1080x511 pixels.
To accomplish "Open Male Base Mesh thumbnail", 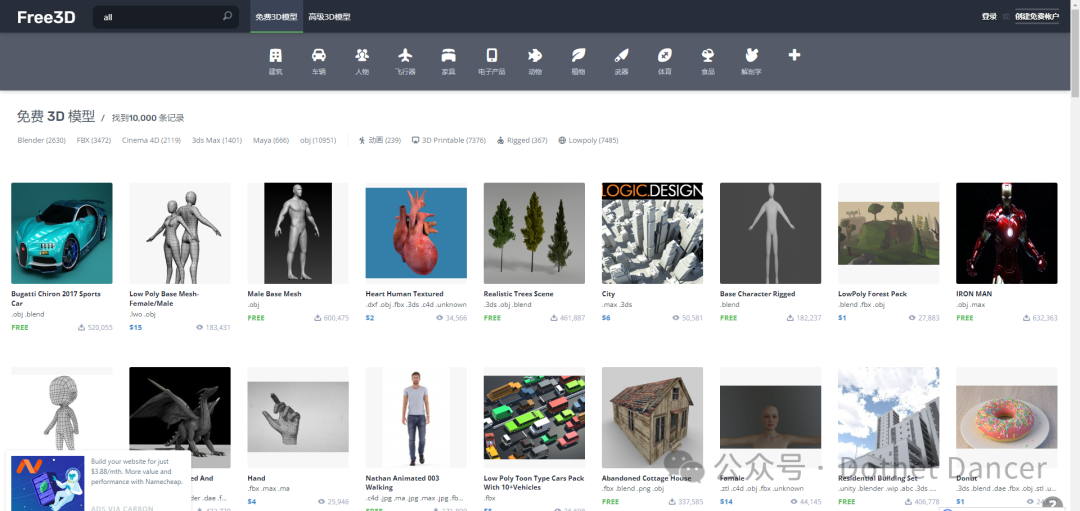I will click(298, 233).
